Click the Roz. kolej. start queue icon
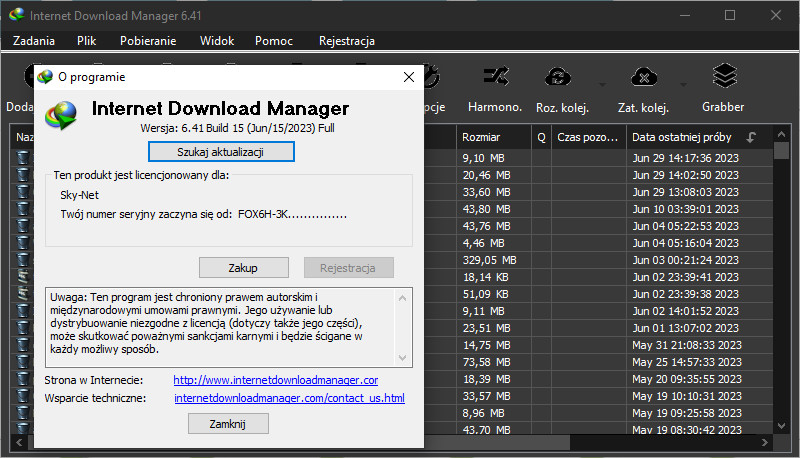The height and width of the screenshot is (458, 800). coord(558,78)
